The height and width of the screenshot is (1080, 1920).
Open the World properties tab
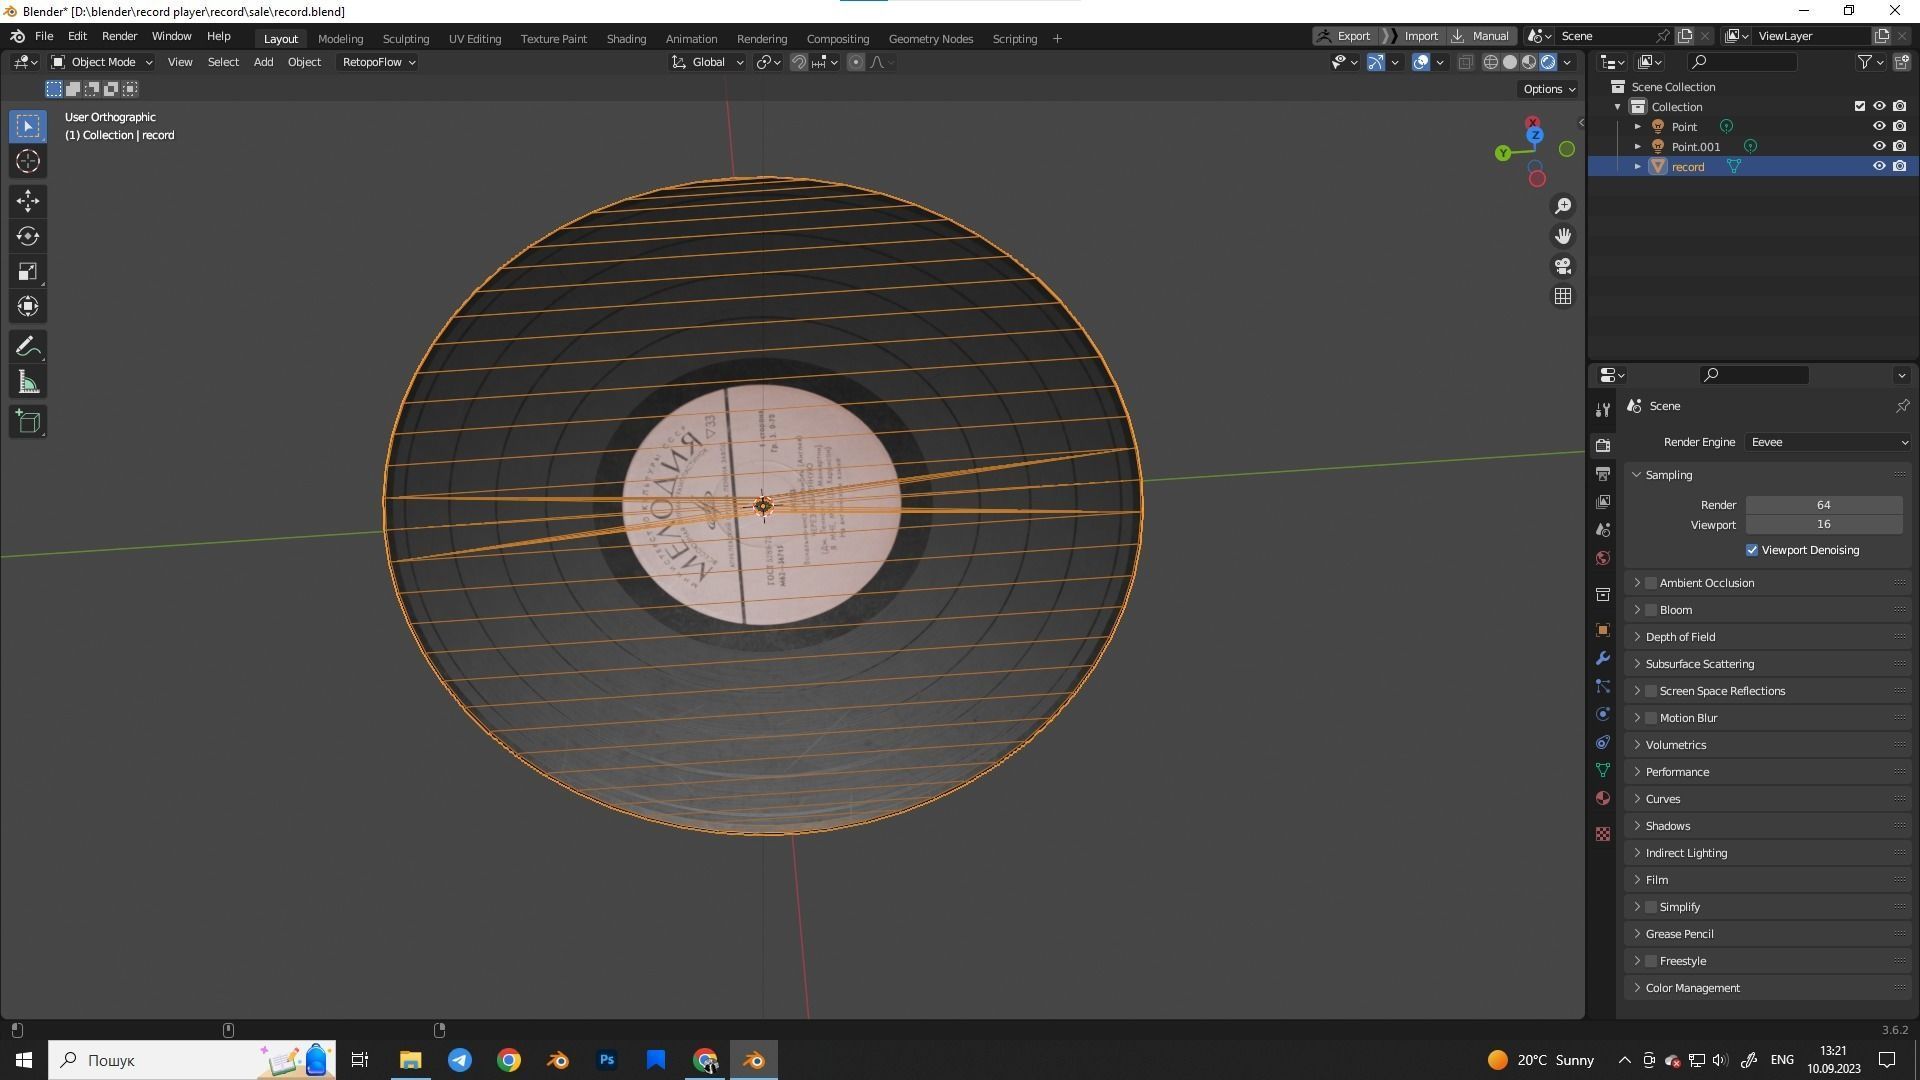tap(1603, 558)
